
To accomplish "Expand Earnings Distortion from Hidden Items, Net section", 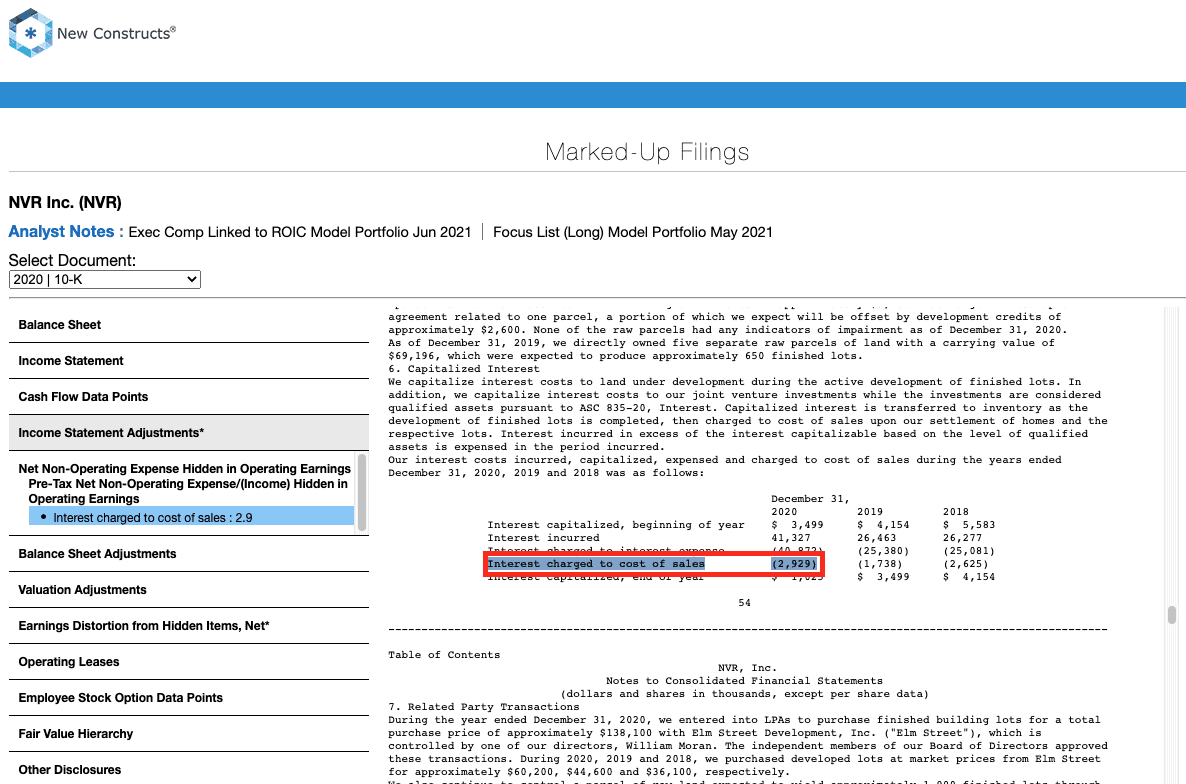I will [x=188, y=626].
